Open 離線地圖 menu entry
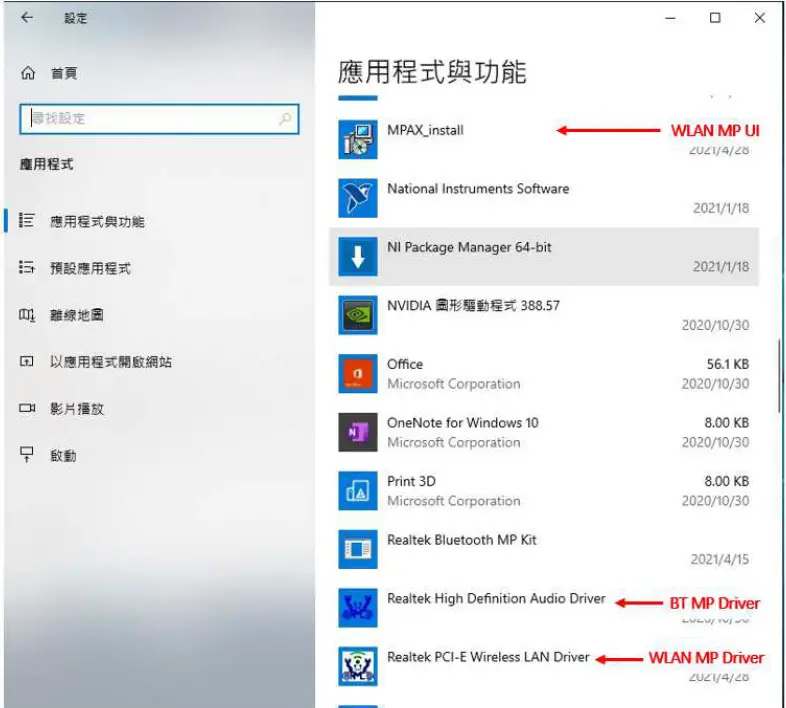Viewport: 786px width, 708px height. coord(77,315)
